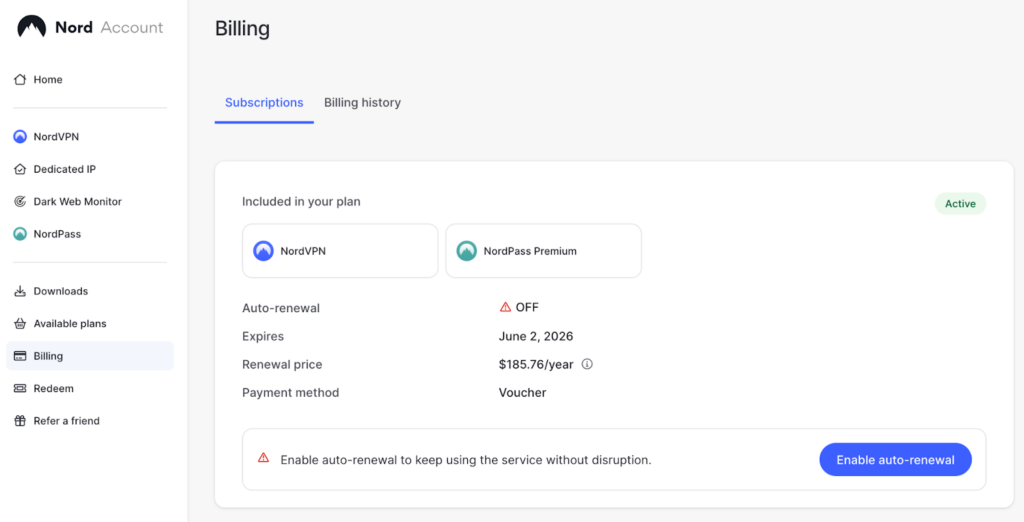The width and height of the screenshot is (1024, 522).
Task: Click warning icon in auto-renewal notice
Action: pyautogui.click(x=263, y=457)
